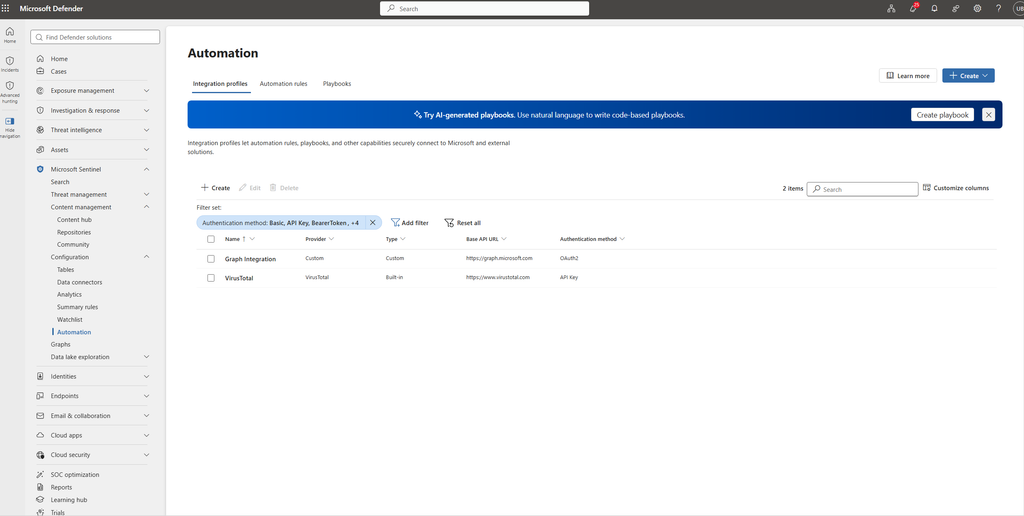
Task: Click the Create playbook button in banner
Action: point(942,115)
